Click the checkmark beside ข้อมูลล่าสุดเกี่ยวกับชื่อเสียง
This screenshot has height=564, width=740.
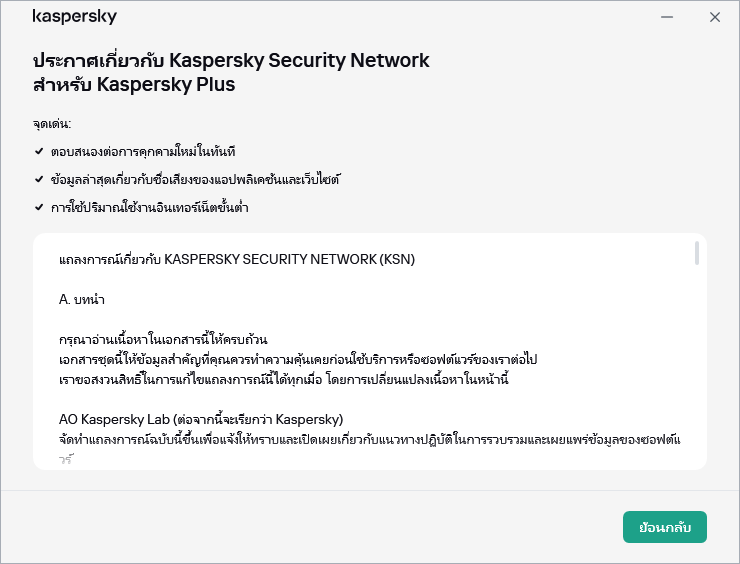[38, 180]
